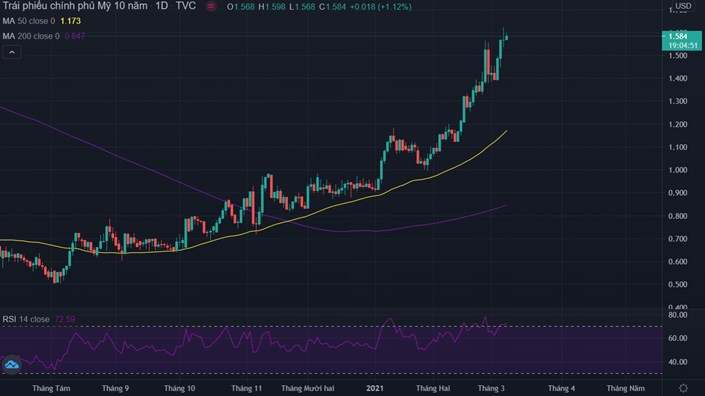
Task: Click the TradingView cloud logo icon
Action: point(11,365)
